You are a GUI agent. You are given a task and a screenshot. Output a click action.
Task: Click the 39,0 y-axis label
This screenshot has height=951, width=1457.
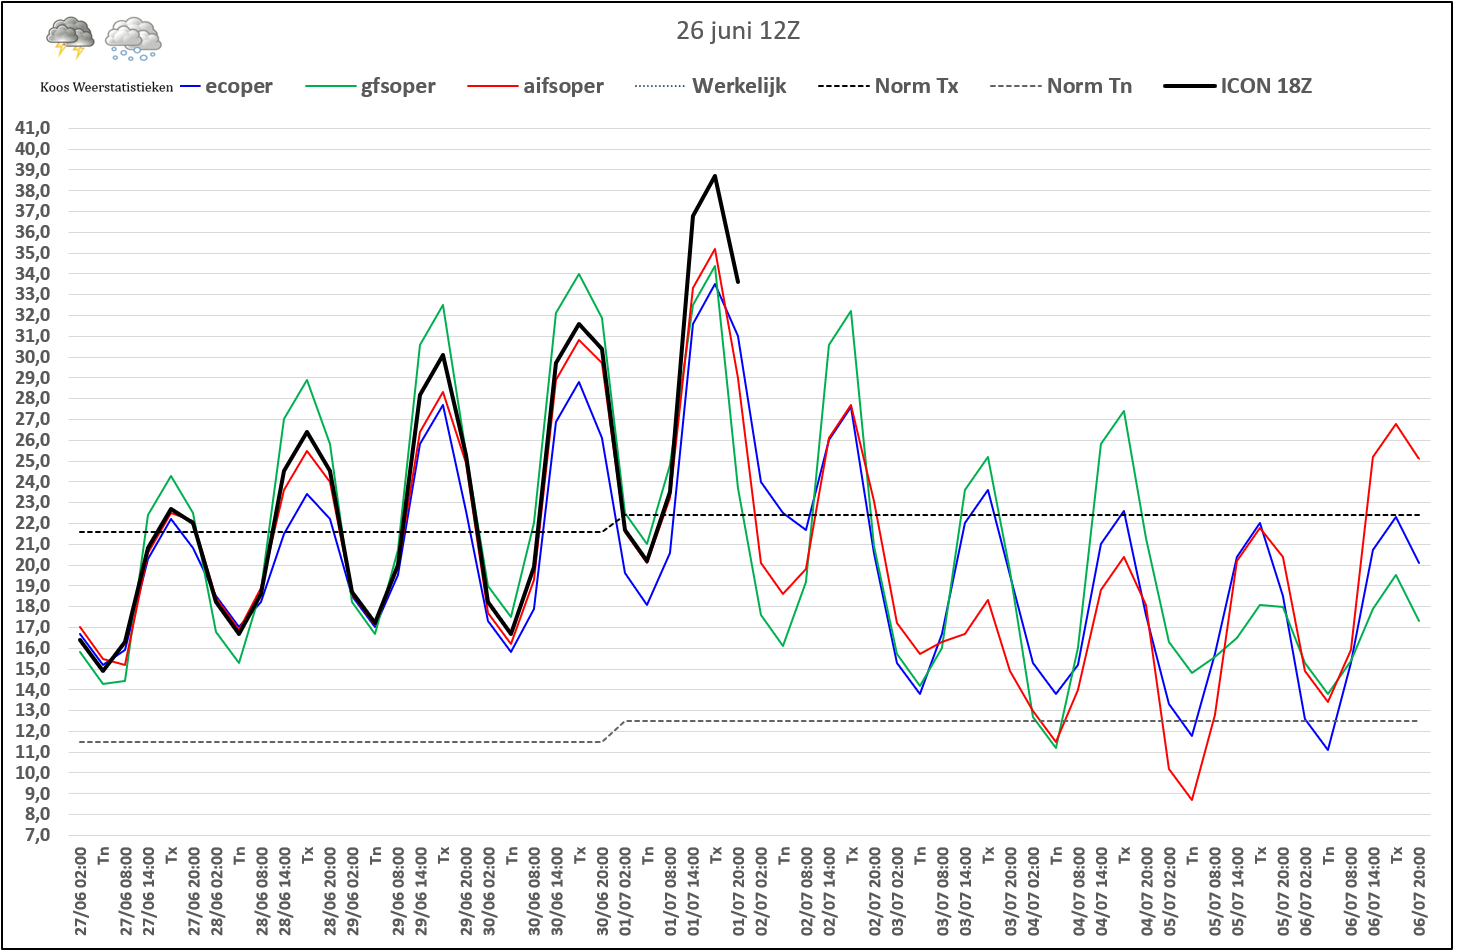(33, 170)
